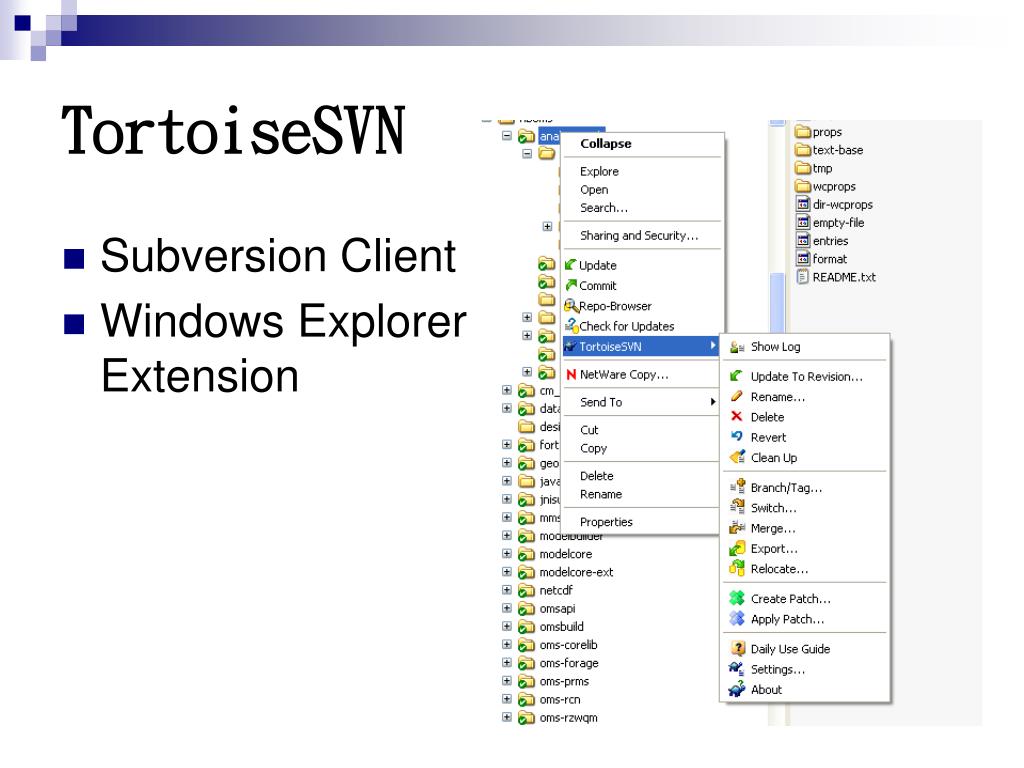
Task: Expand the omsbuild tree node
Action: [x=506, y=626]
